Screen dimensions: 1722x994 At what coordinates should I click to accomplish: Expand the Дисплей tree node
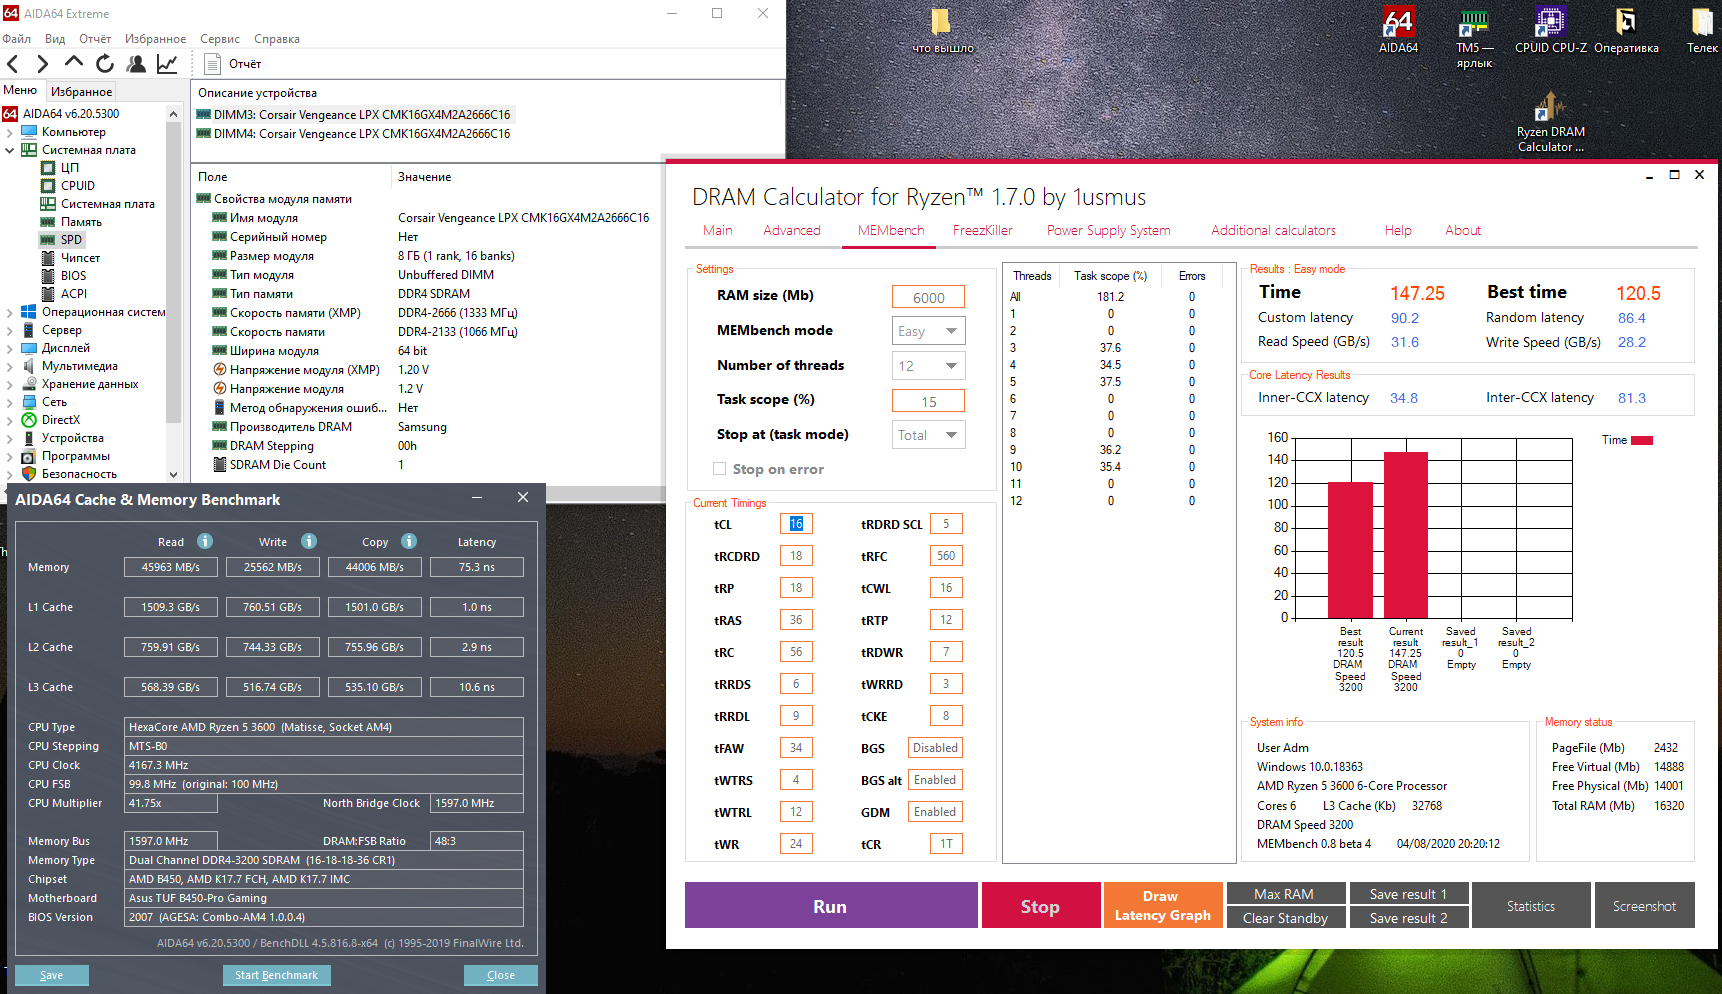point(10,348)
